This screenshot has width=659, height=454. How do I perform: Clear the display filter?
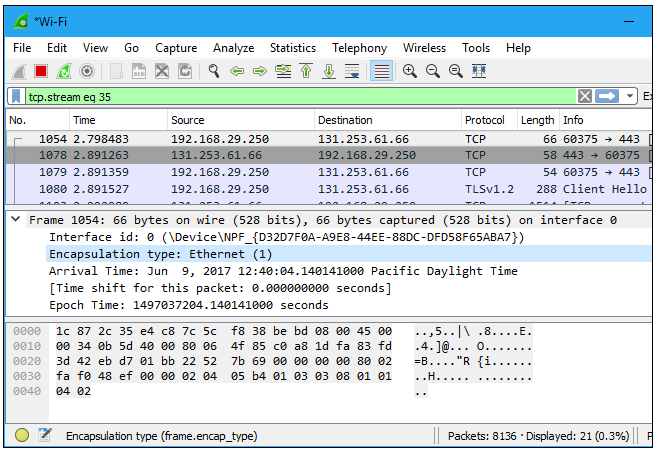(585, 96)
